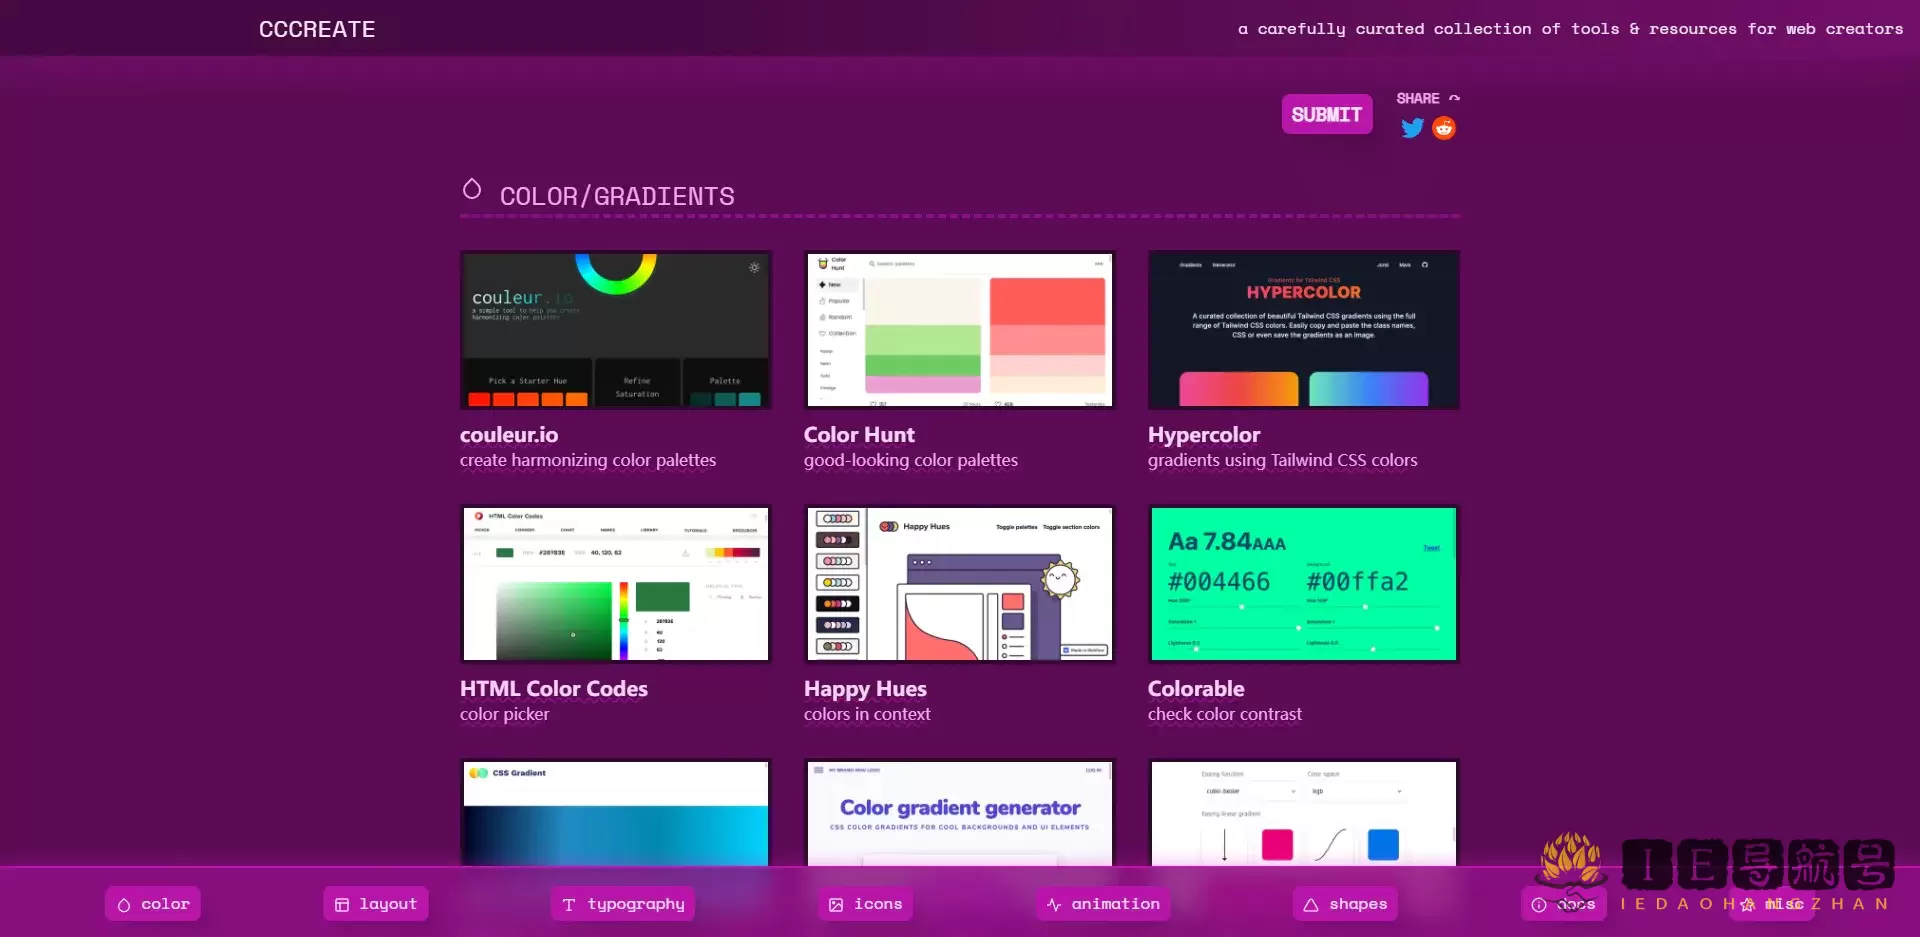Click the Colorable contrast checker card
Viewport: 1920px width, 937px height.
point(1303,584)
